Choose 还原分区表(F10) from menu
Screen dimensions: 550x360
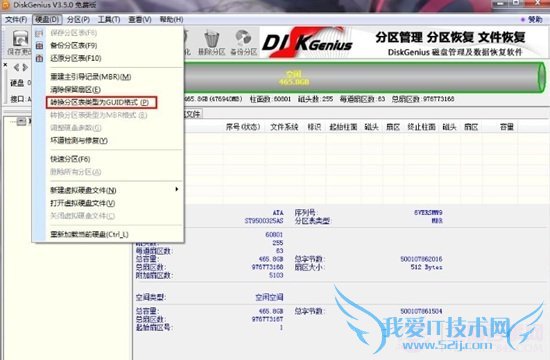tap(76, 58)
